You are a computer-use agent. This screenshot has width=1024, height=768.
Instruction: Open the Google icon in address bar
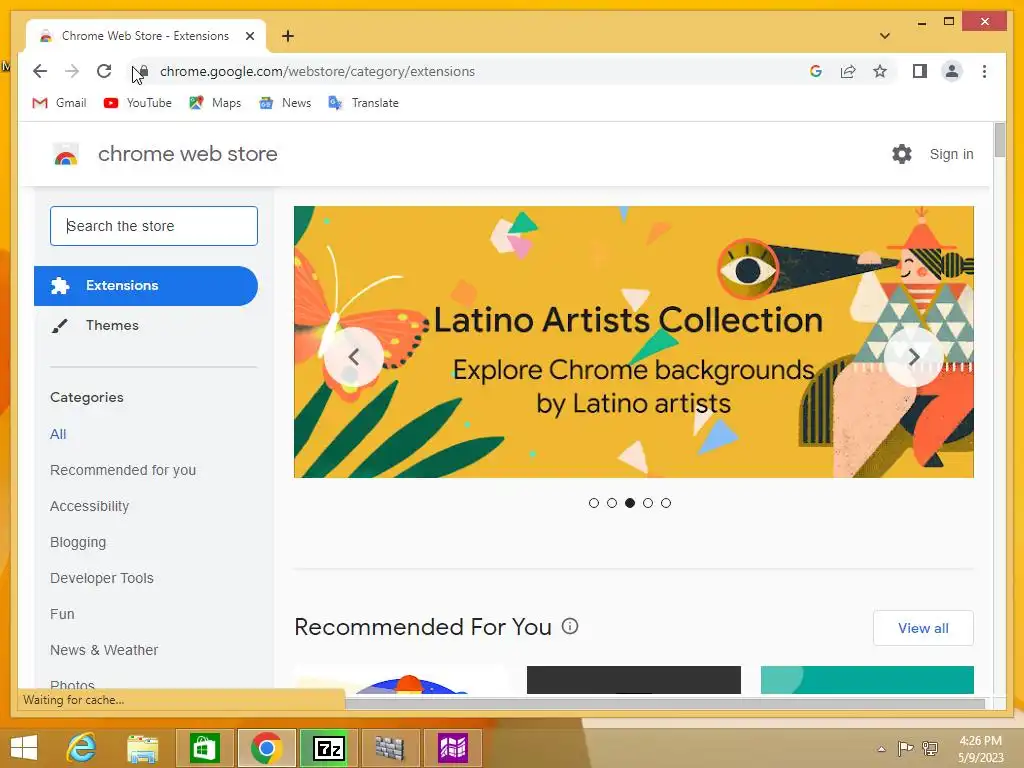[x=816, y=71]
